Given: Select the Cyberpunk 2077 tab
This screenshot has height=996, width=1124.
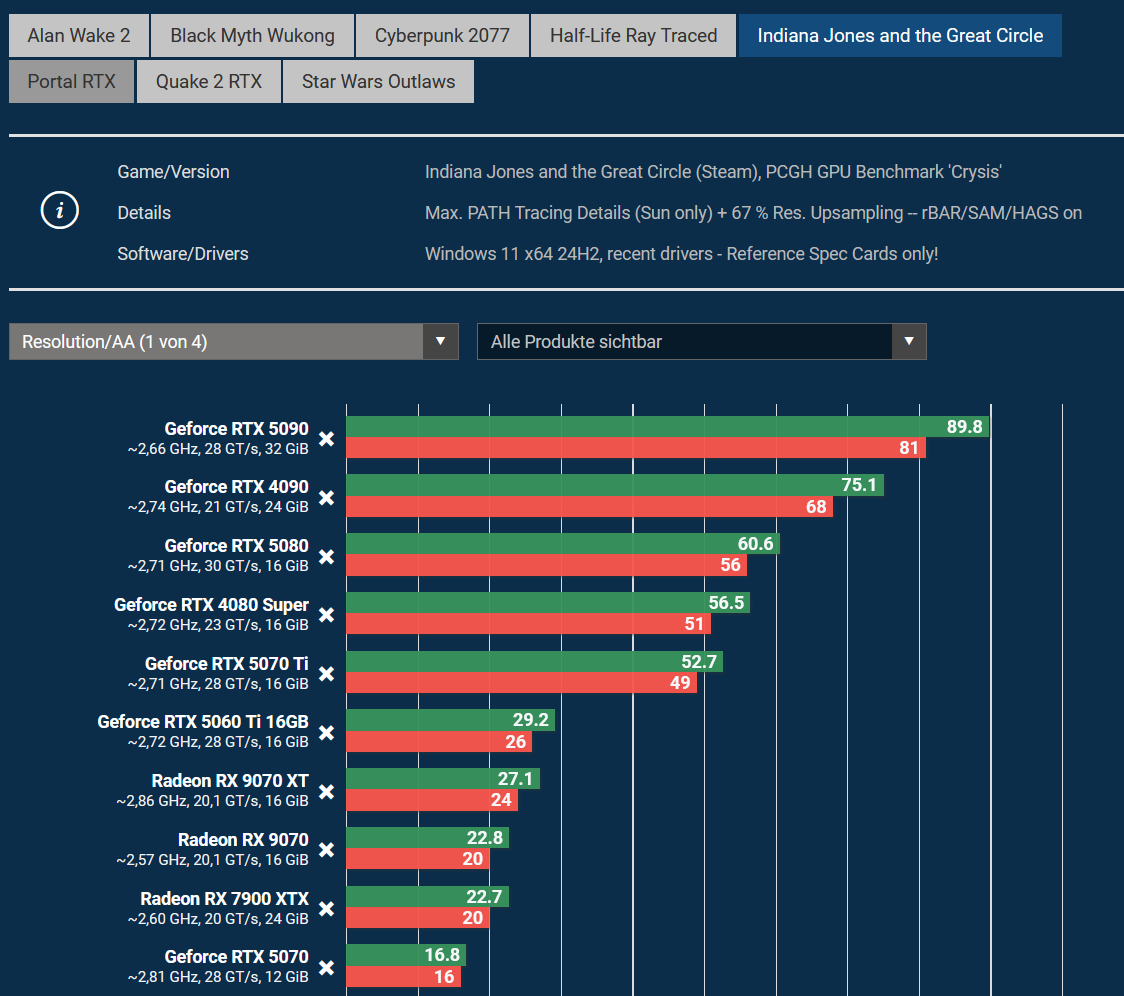Looking at the screenshot, I should tap(442, 35).
